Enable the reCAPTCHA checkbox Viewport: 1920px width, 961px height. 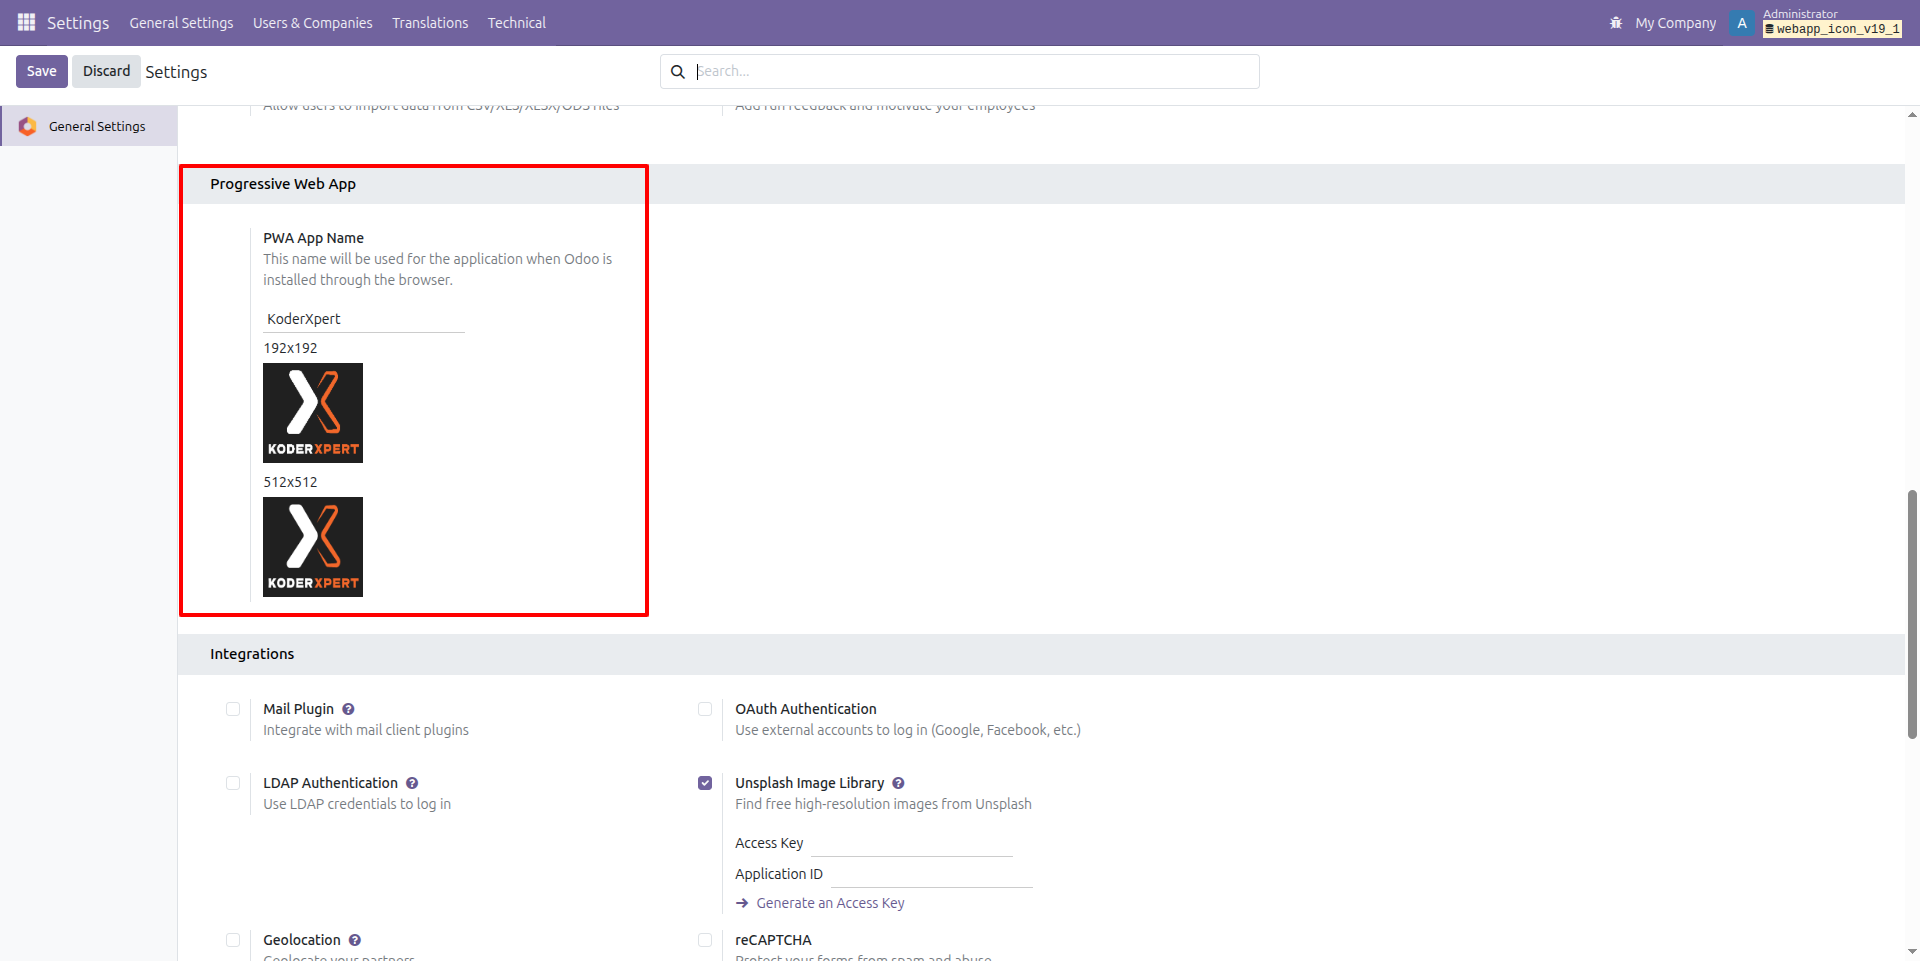point(705,940)
